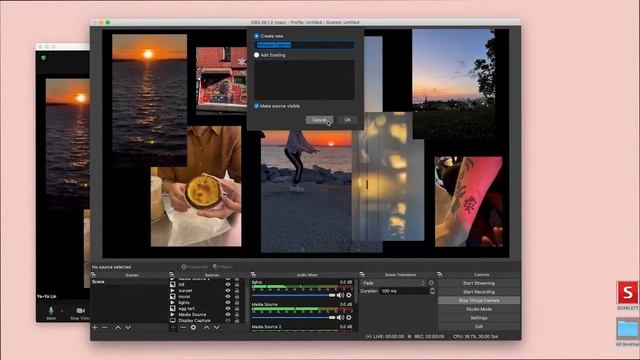
Task: Adjust the lights volume slider
Action: pyautogui.click(x=293, y=295)
